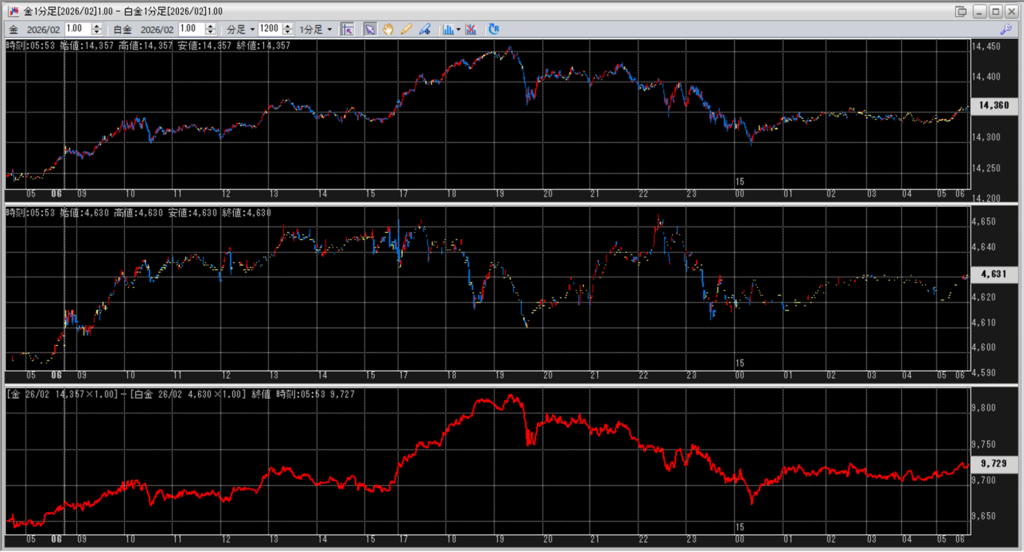
Task: Toggle the crosshair cursor display button
Action: coord(347,29)
